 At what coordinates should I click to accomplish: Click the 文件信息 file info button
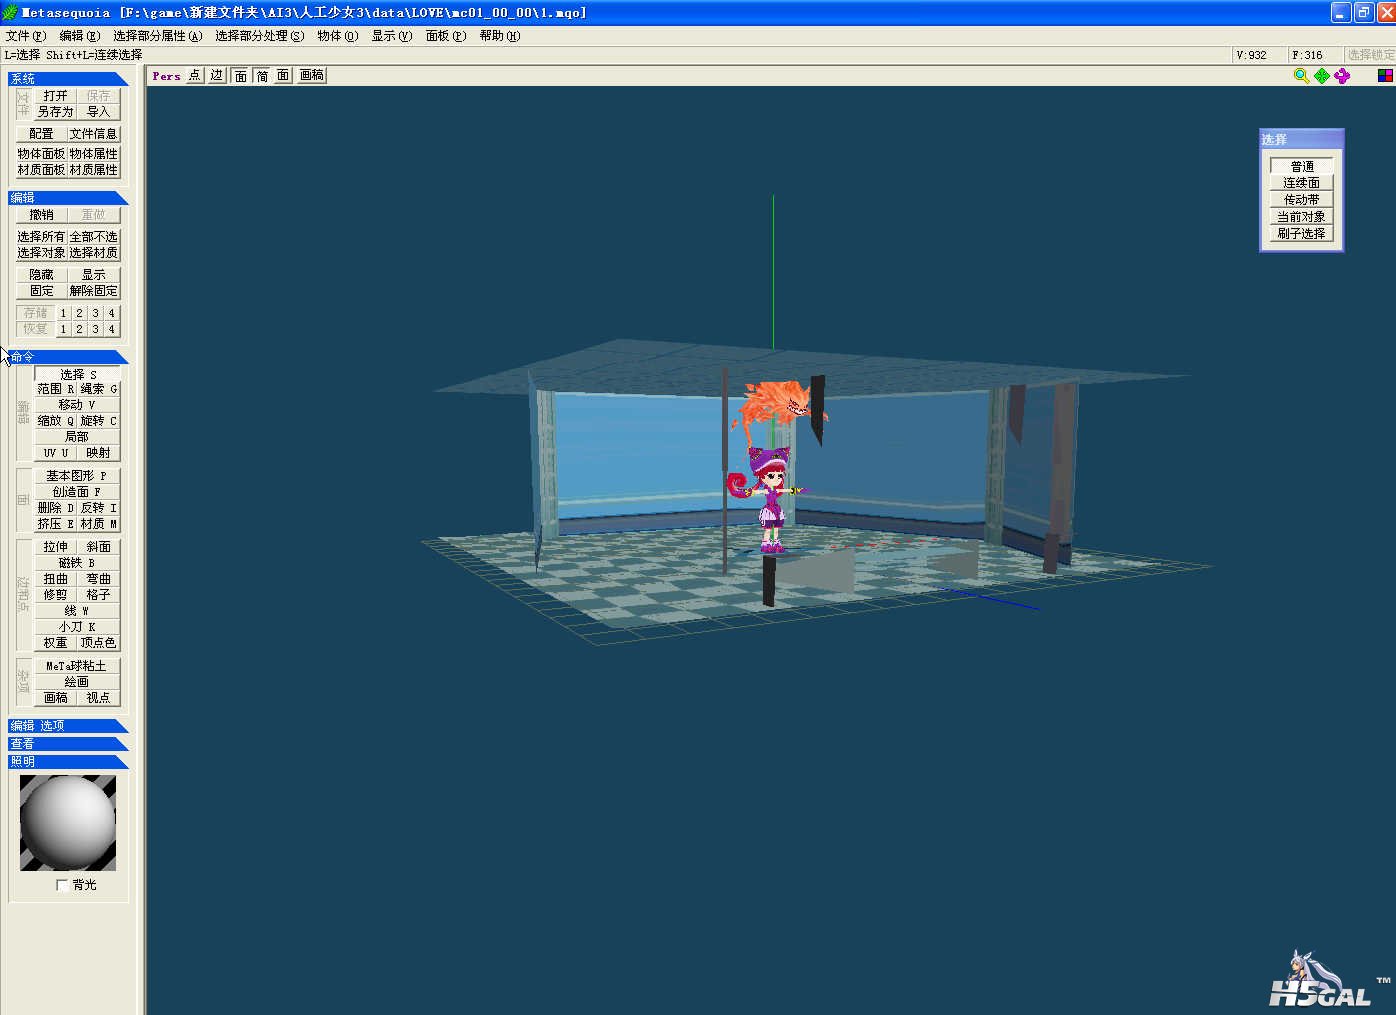point(93,134)
